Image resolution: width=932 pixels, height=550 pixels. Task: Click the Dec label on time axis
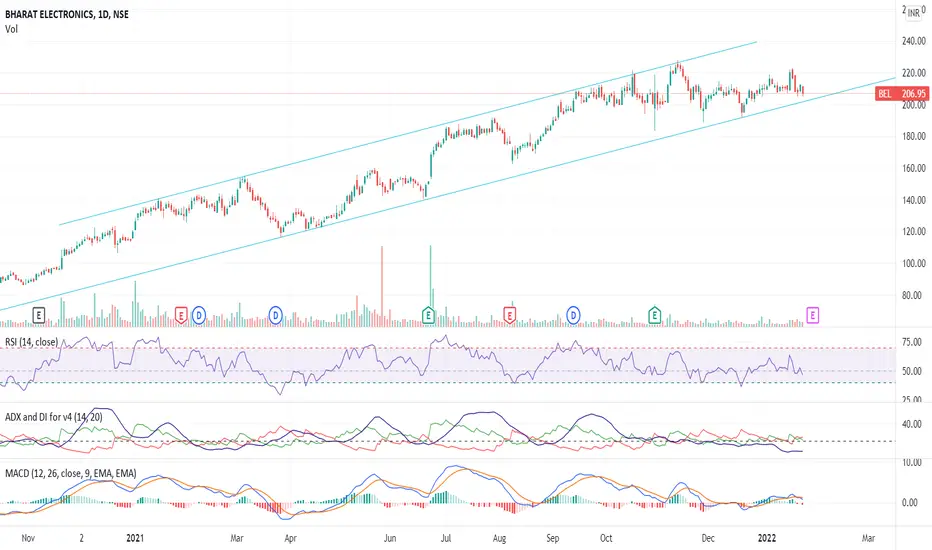[708, 538]
